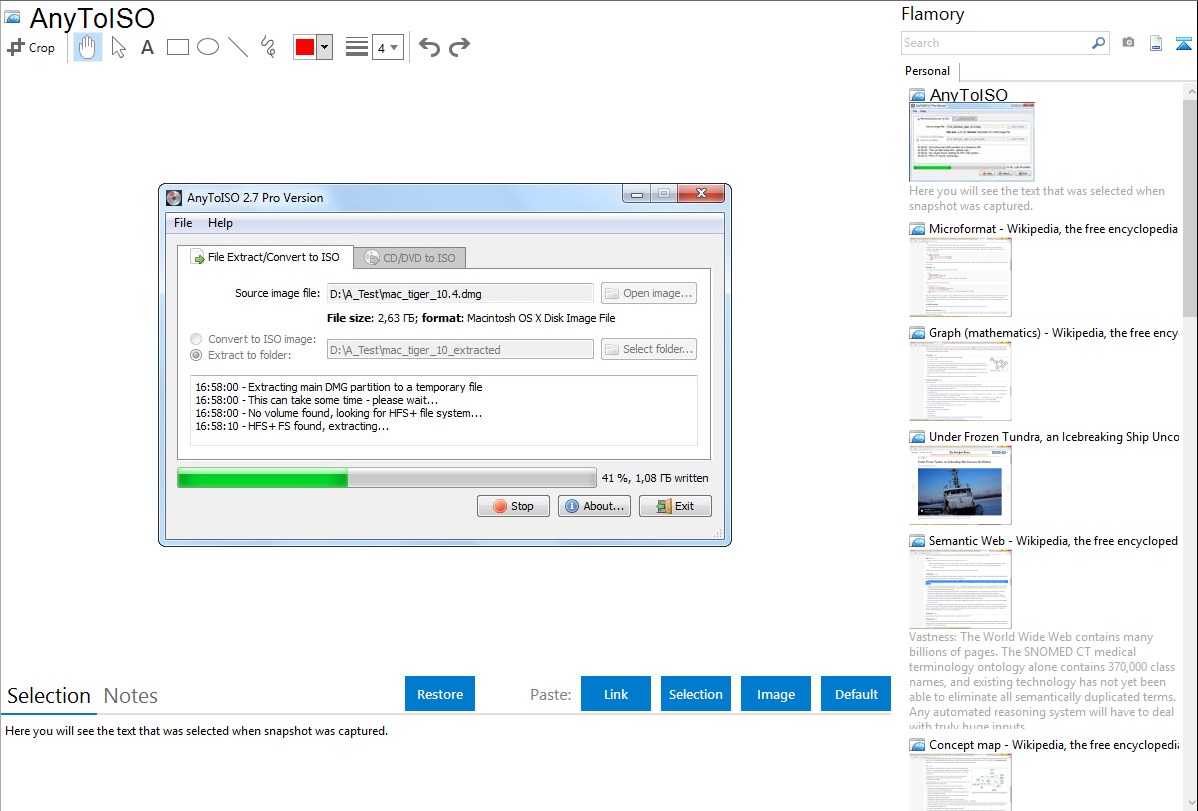Viewport: 1198px width, 811px height.
Task: Pick the freehand drawing tool
Action: (268, 47)
